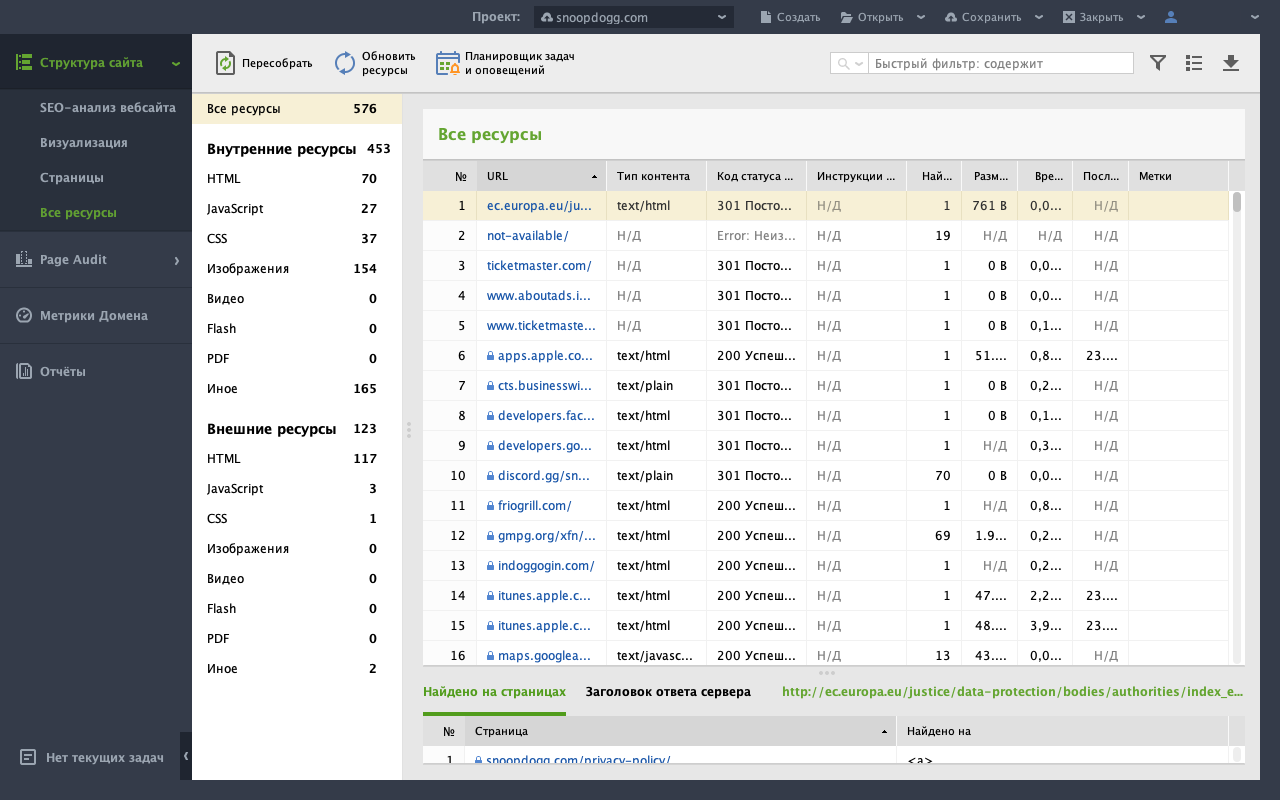Click the list view columns icon
Viewport: 1280px width, 800px height.
click(1194, 63)
